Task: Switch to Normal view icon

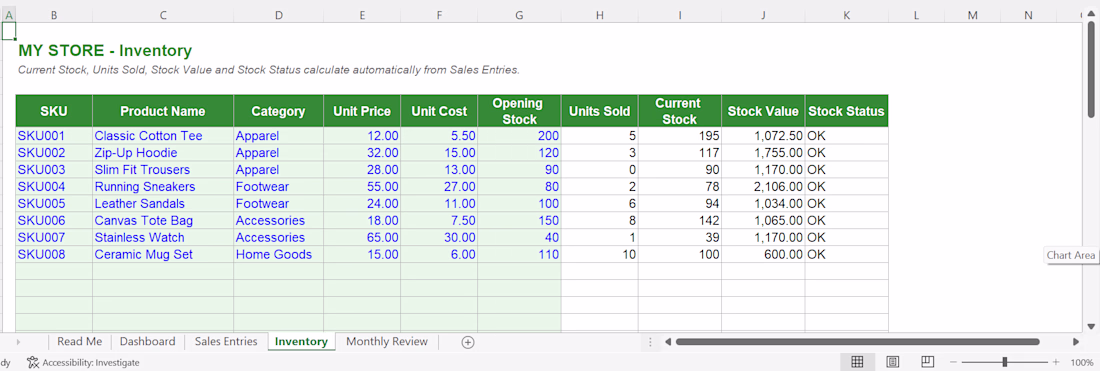Action: coord(857,362)
